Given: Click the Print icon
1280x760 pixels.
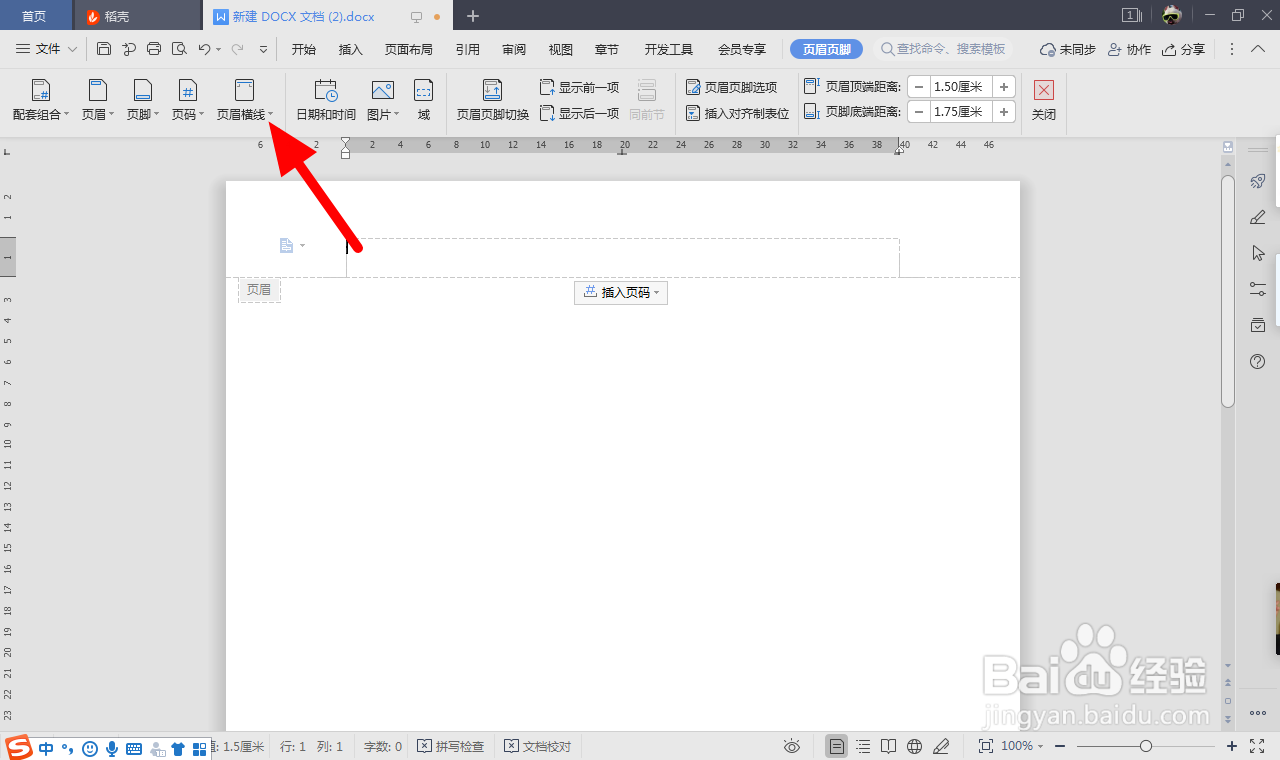Looking at the screenshot, I should (154, 49).
